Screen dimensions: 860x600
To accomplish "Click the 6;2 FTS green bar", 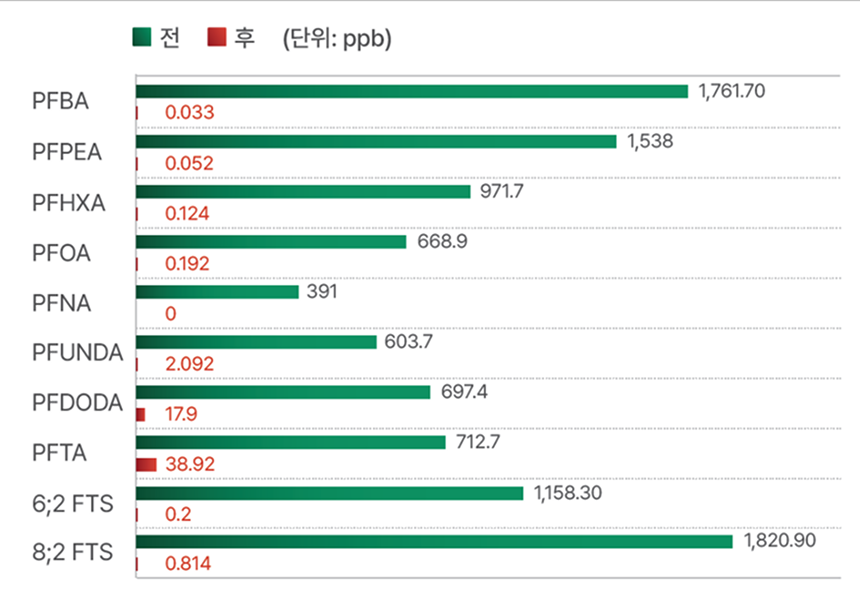I will pos(329,493).
